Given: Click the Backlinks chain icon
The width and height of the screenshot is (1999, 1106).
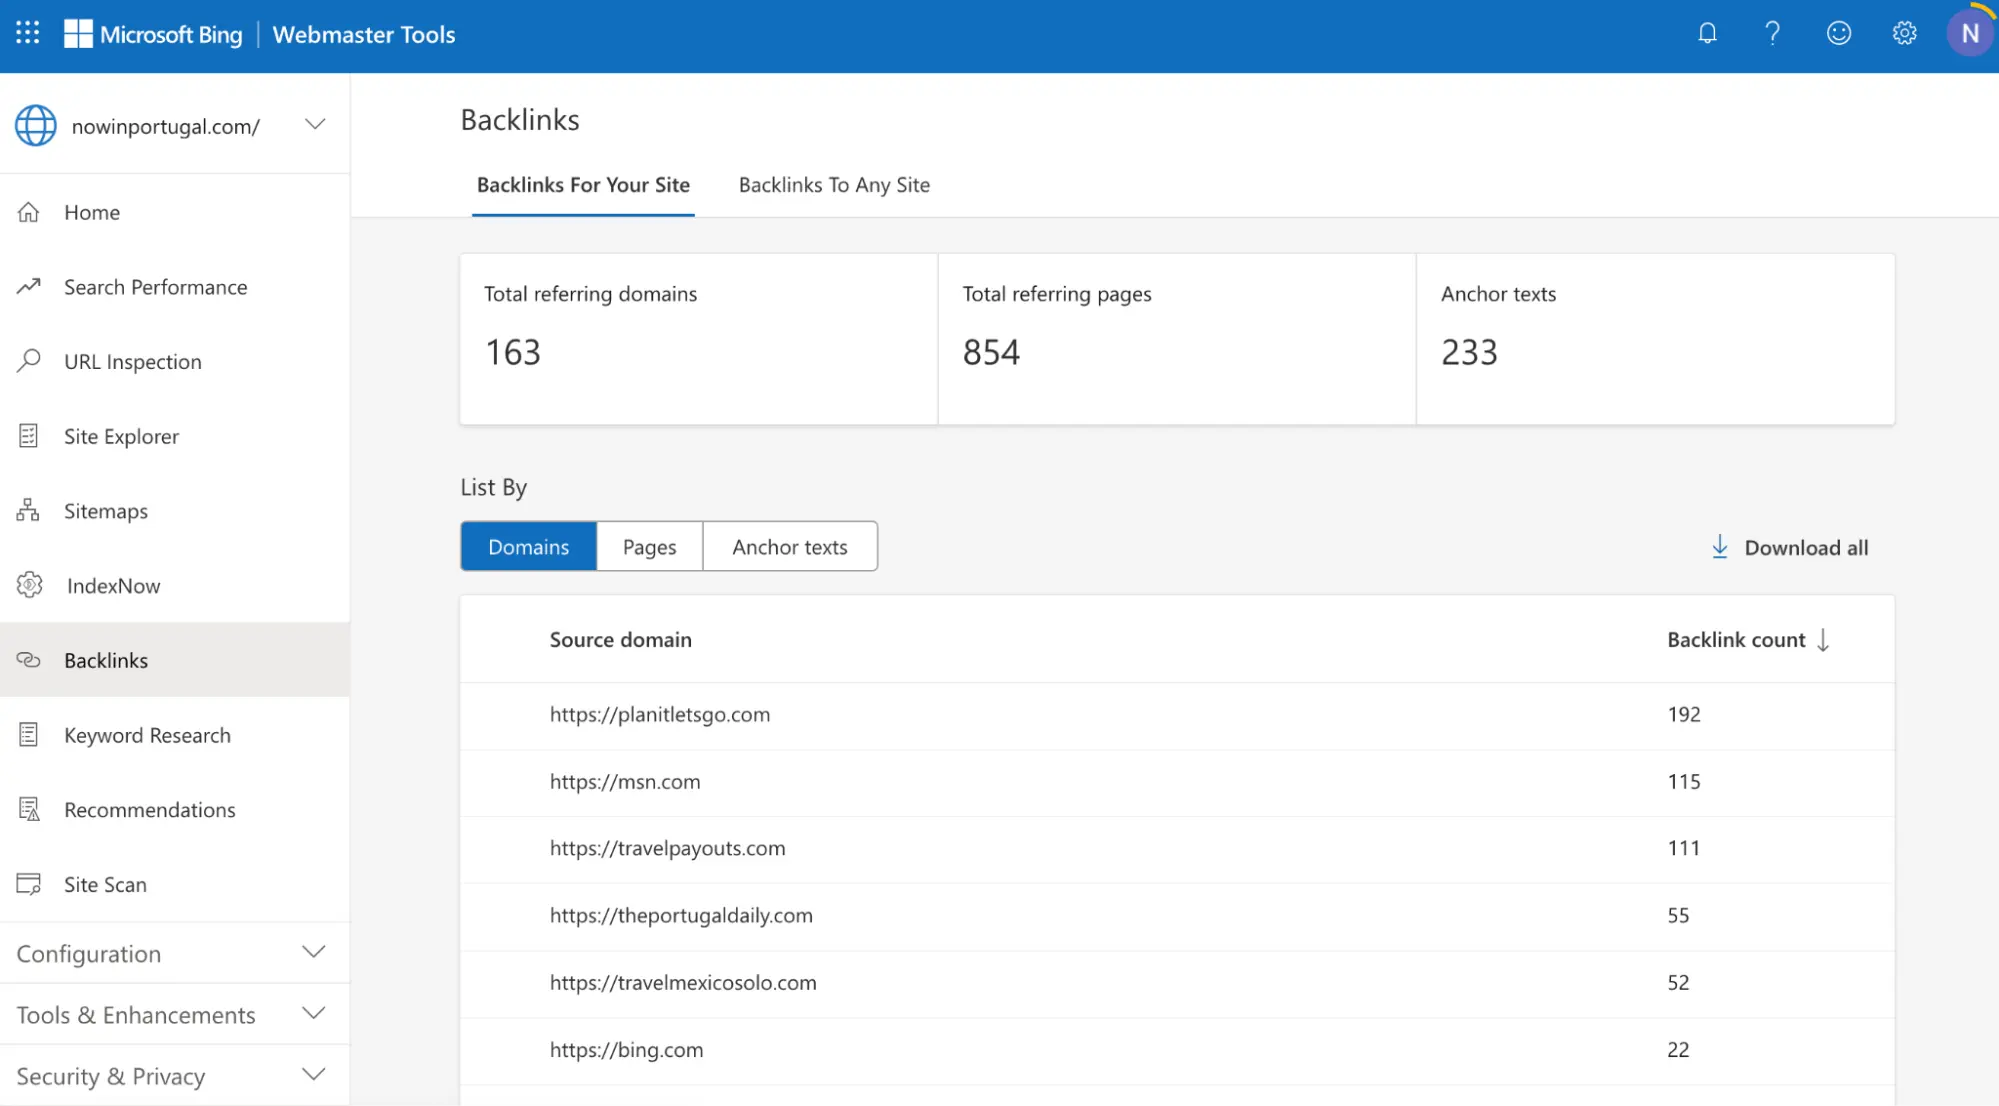Looking at the screenshot, I should pos(29,660).
